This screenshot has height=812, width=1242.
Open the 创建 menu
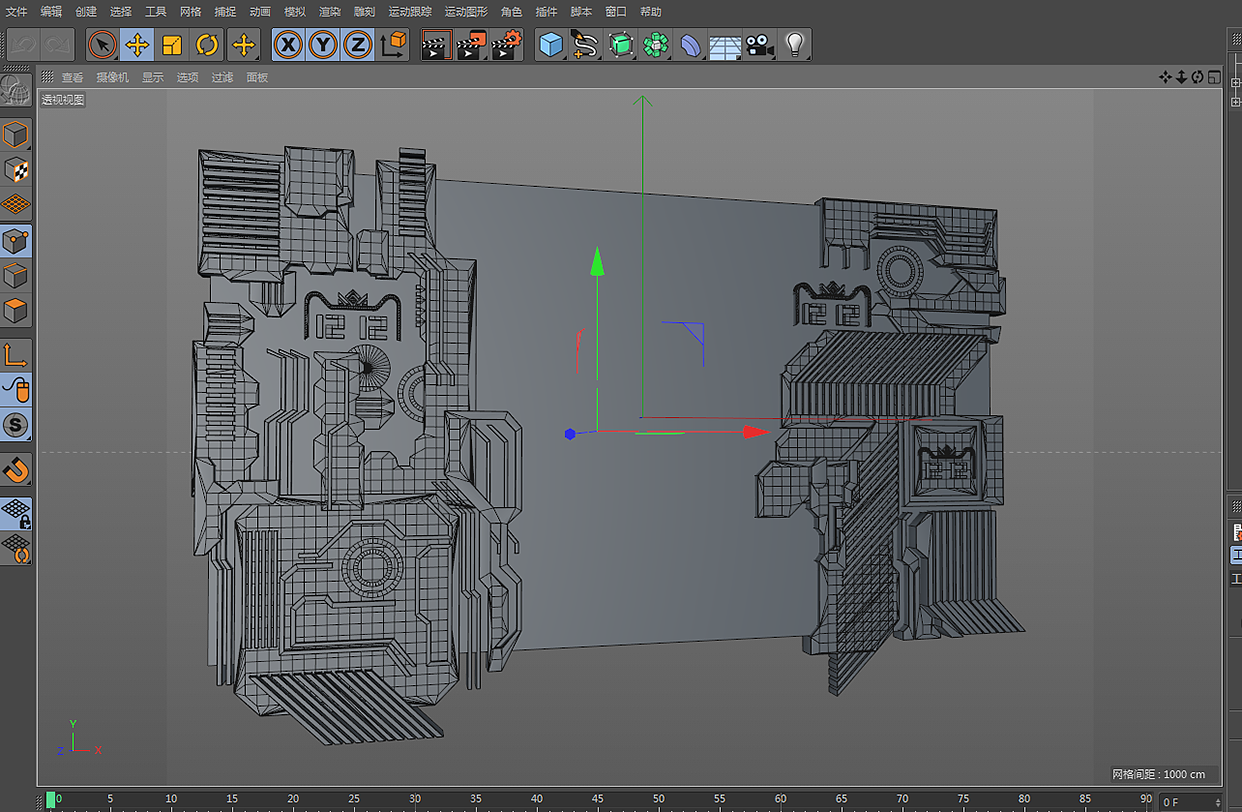pyautogui.click(x=86, y=12)
